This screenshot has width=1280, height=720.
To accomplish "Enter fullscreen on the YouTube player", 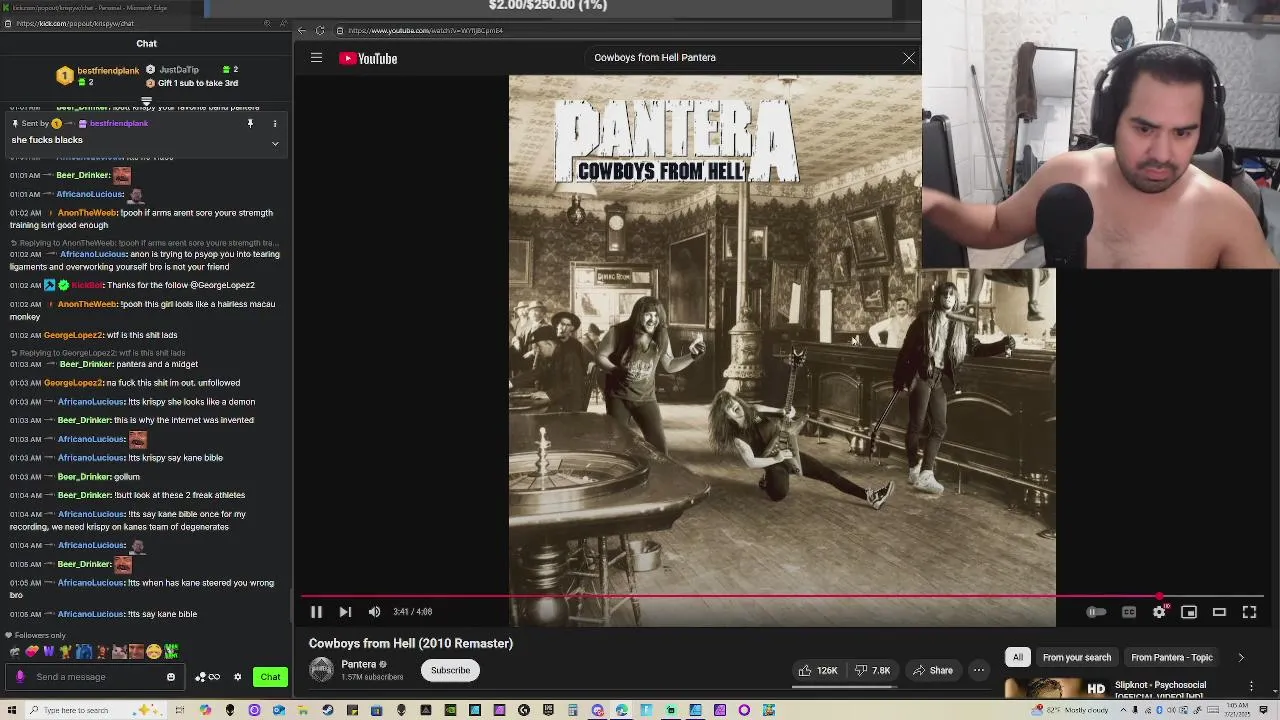I will tap(1249, 612).
